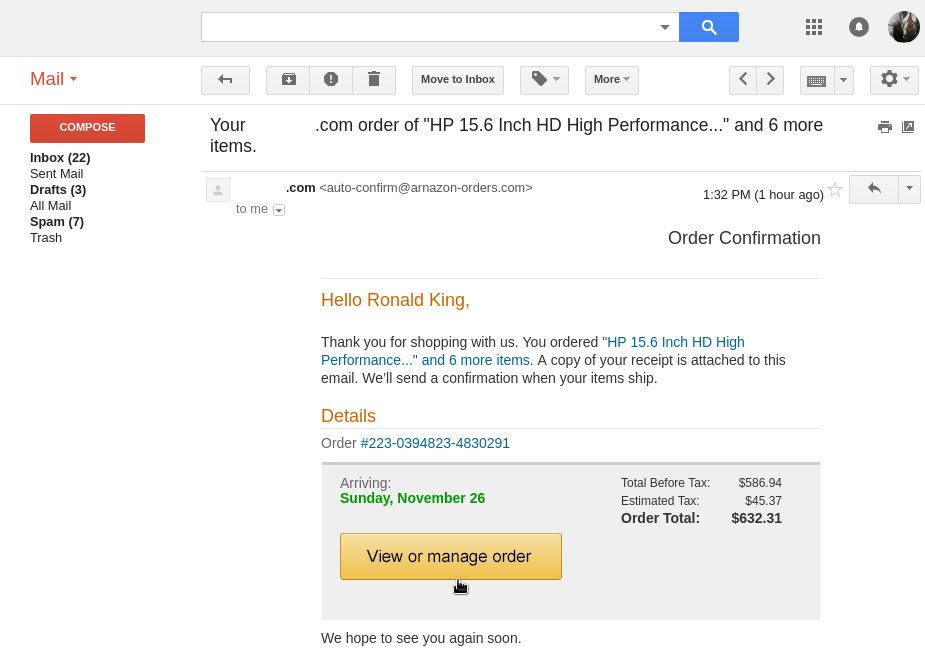Screen dimensions: 925x655
Task: Go to the Spam (7) folder
Action: click(56, 222)
